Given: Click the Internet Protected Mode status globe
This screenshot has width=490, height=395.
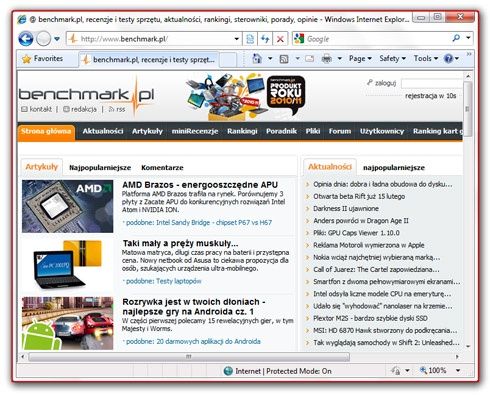Looking at the screenshot, I should (228, 371).
